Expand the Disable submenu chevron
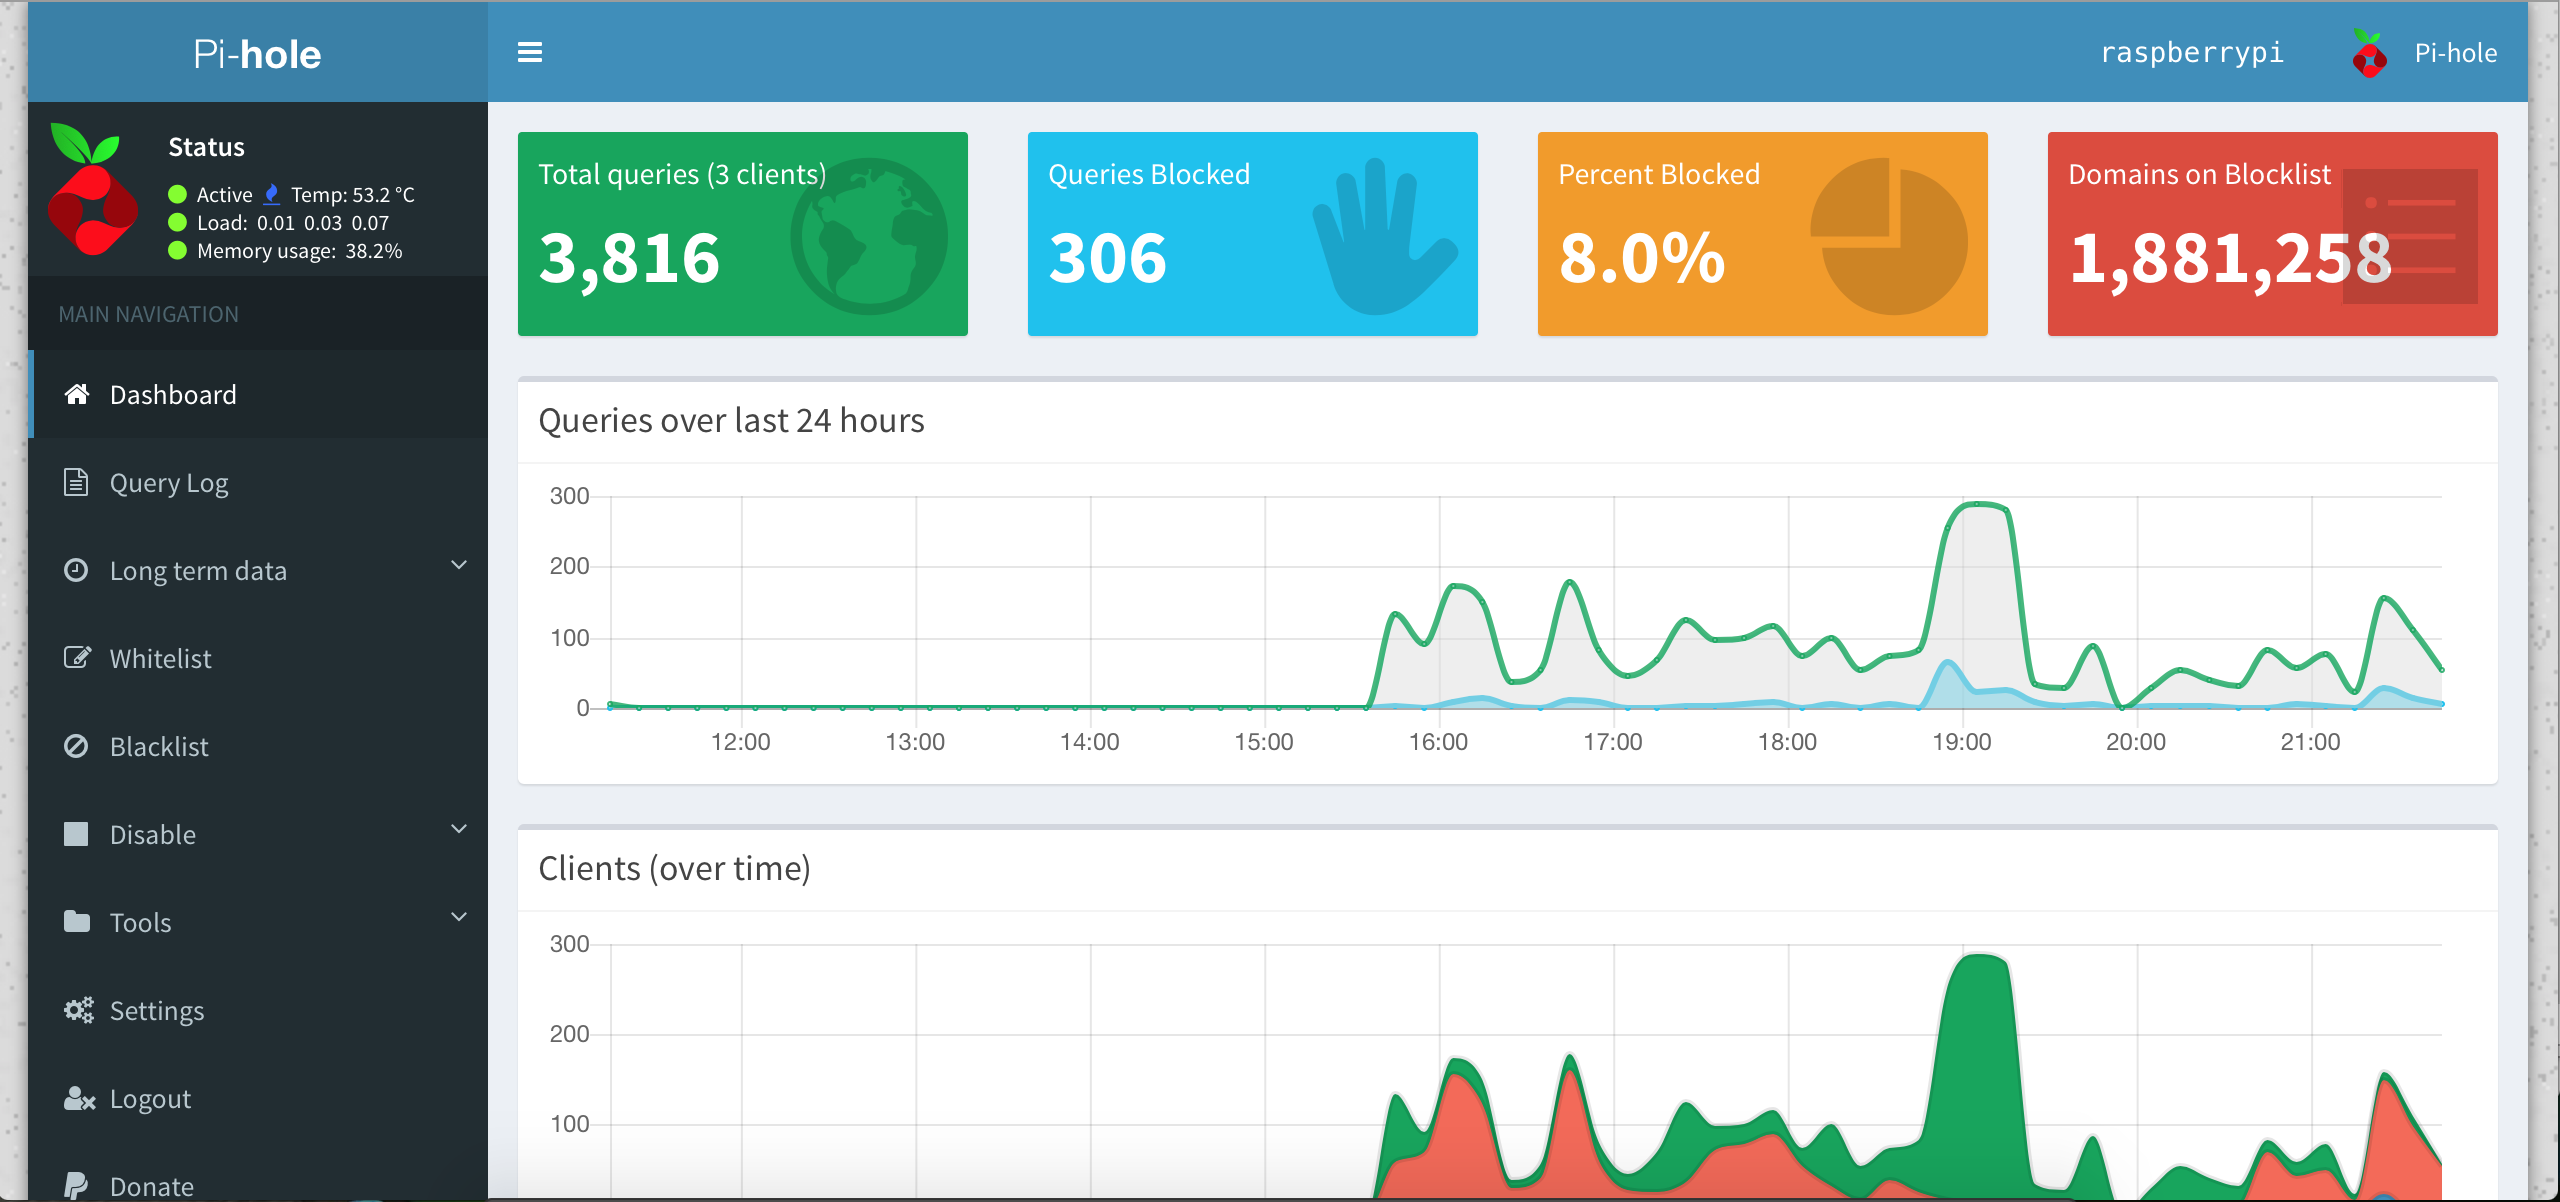 click(x=459, y=829)
